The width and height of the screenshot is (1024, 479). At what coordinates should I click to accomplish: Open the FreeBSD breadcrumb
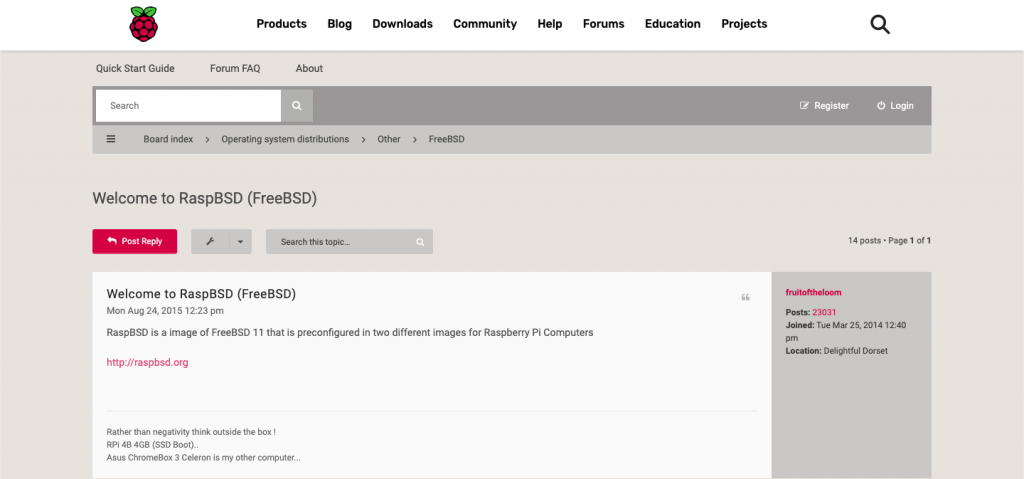pos(447,139)
